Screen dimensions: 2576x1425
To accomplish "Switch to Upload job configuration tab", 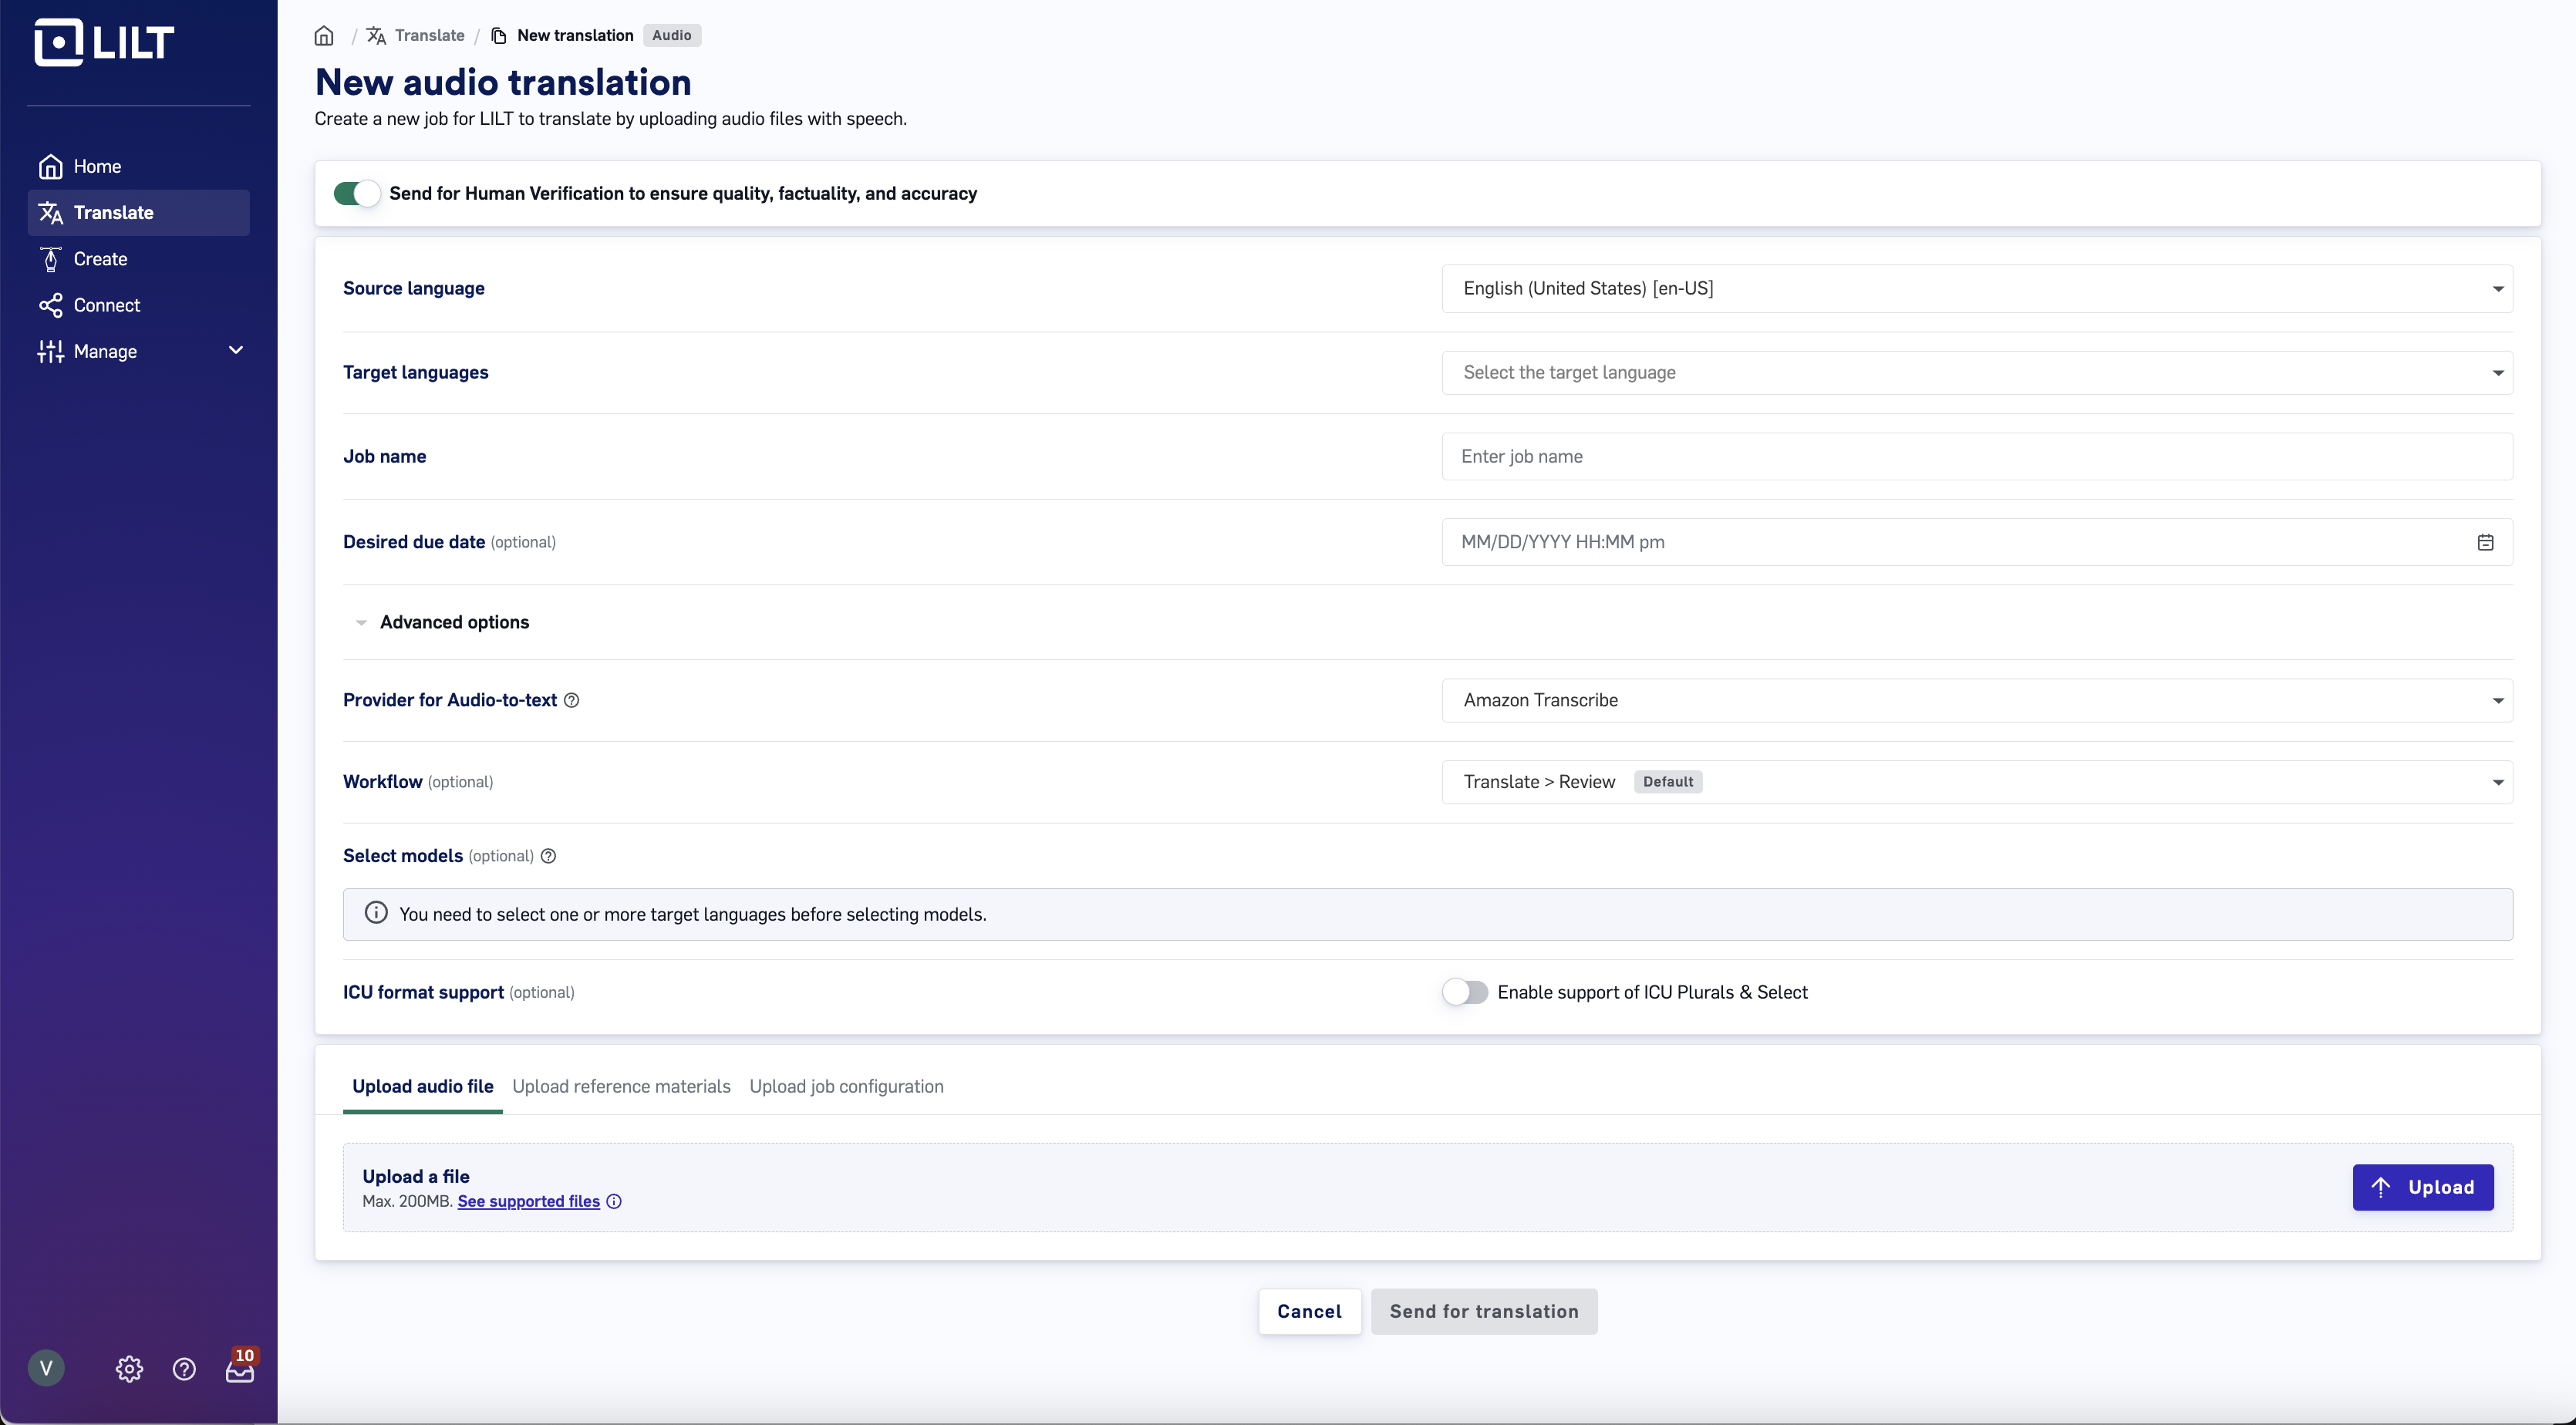I will click(846, 1086).
